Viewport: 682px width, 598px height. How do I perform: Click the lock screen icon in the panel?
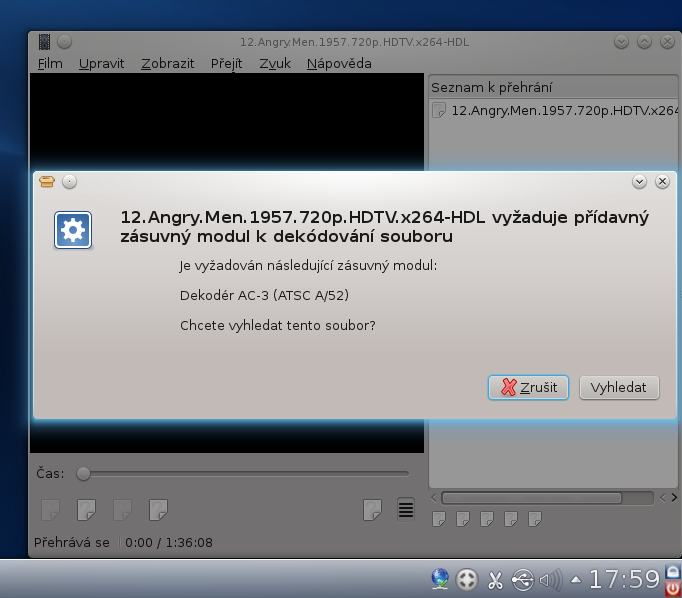[x=673, y=571]
